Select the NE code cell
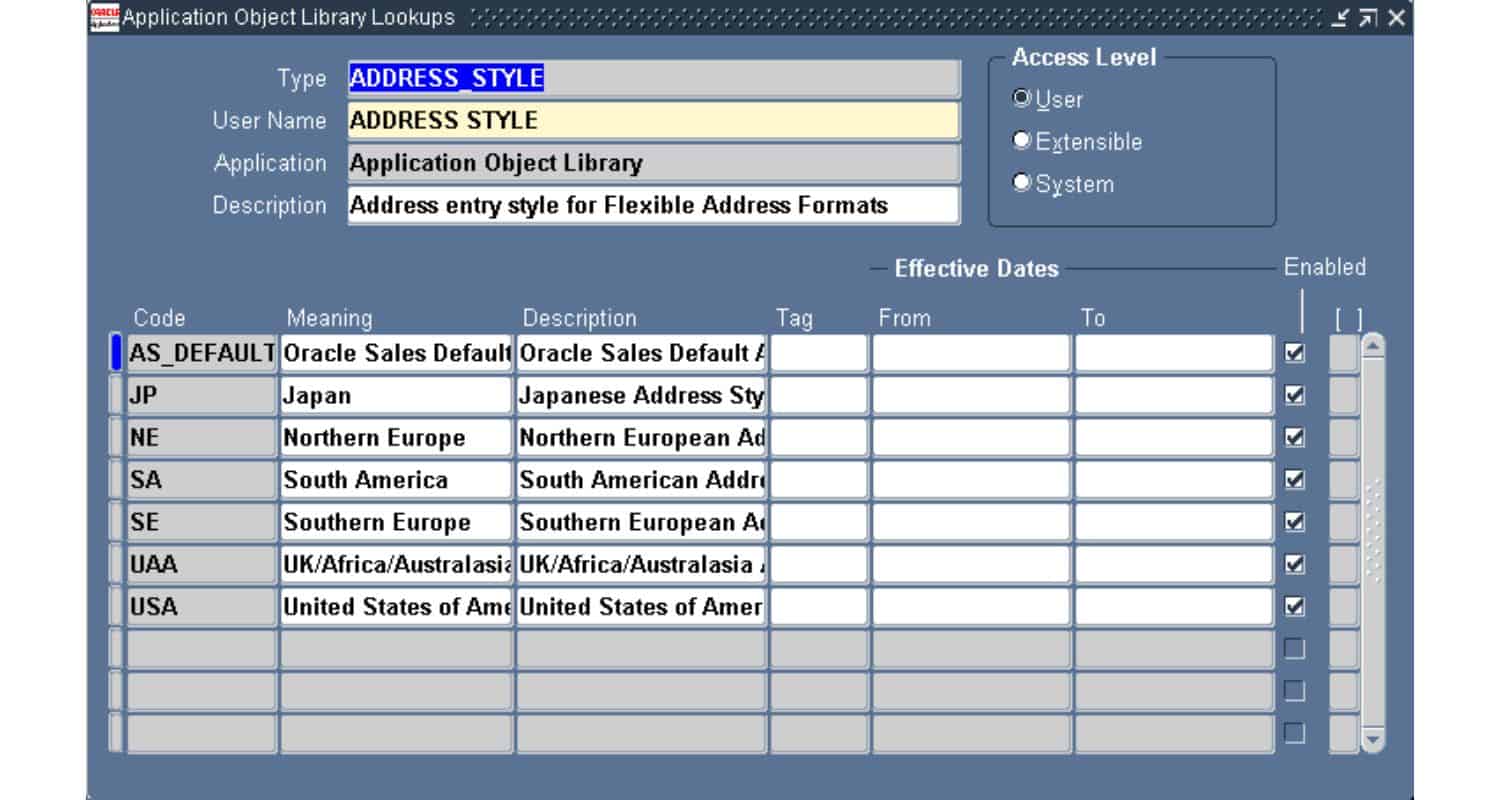The image size is (1500, 800). point(201,437)
